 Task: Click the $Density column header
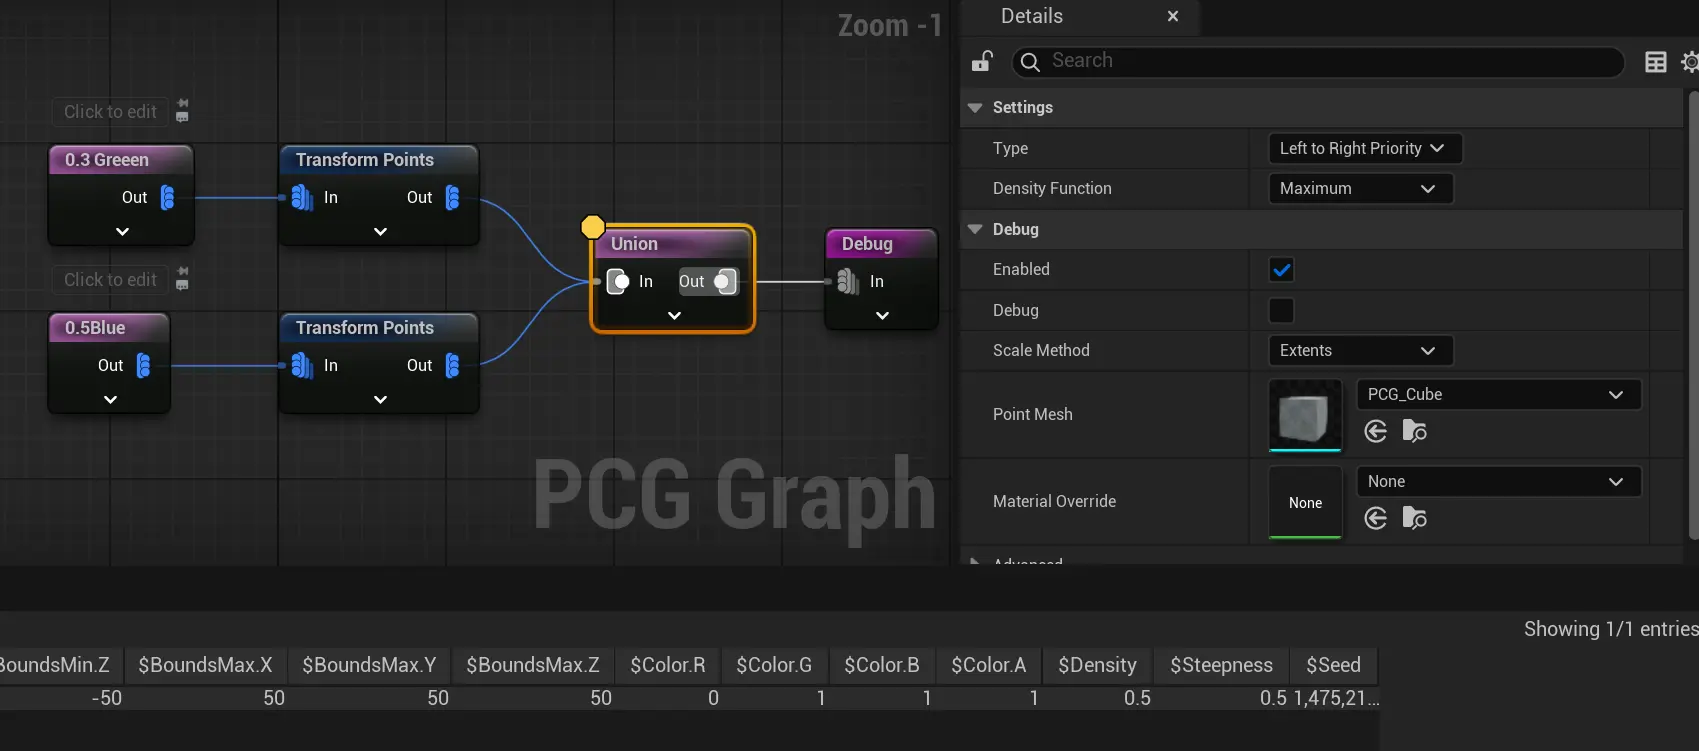pyautogui.click(x=1097, y=665)
